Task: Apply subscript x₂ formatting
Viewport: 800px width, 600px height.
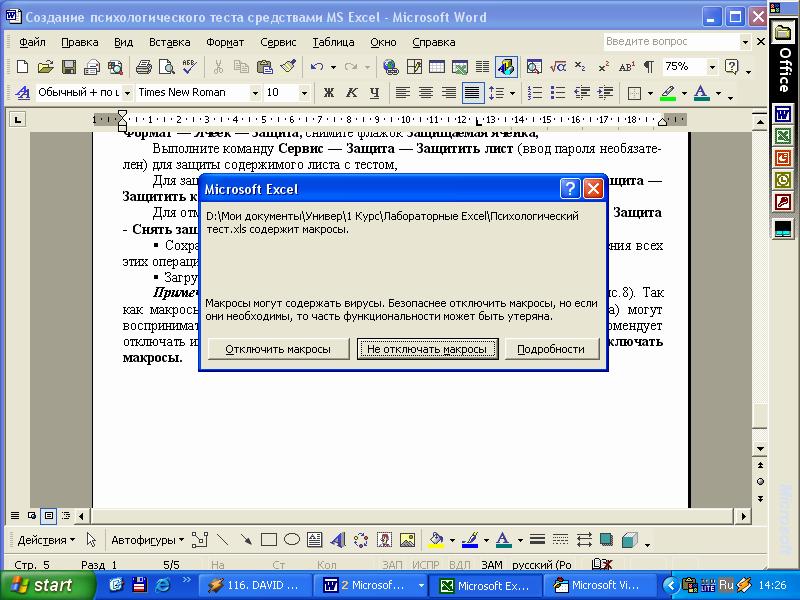Action: tap(580, 67)
